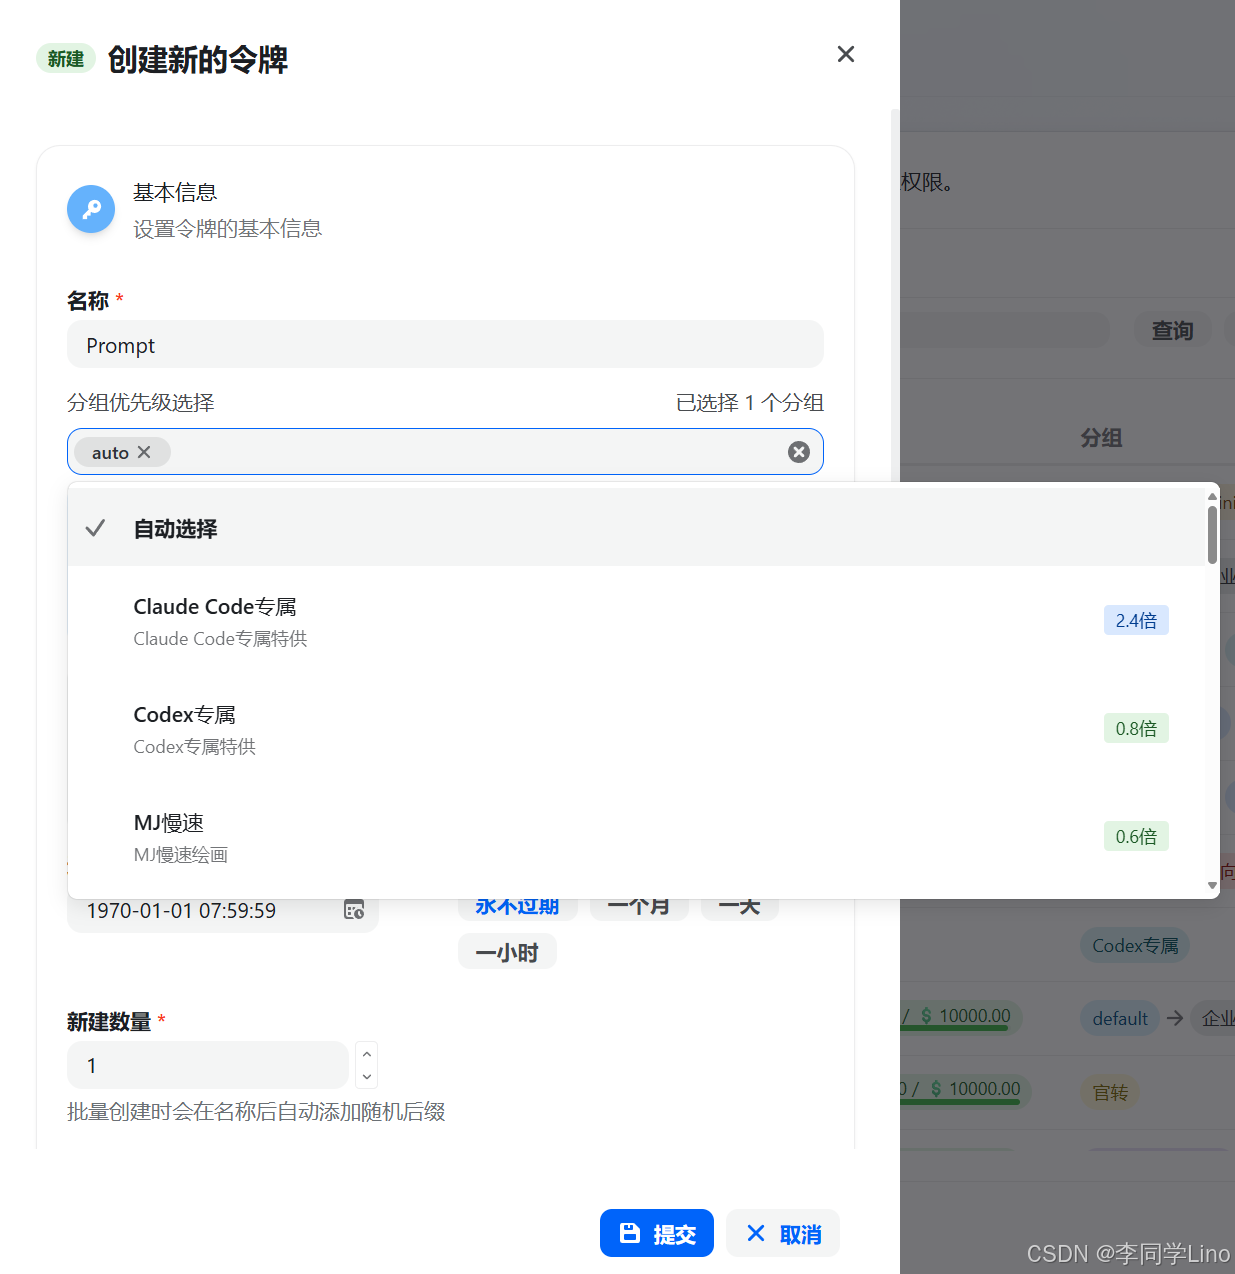1235x1274 pixels.
Task: Clear all selected groups with circle X
Action: pyautogui.click(x=799, y=452)
